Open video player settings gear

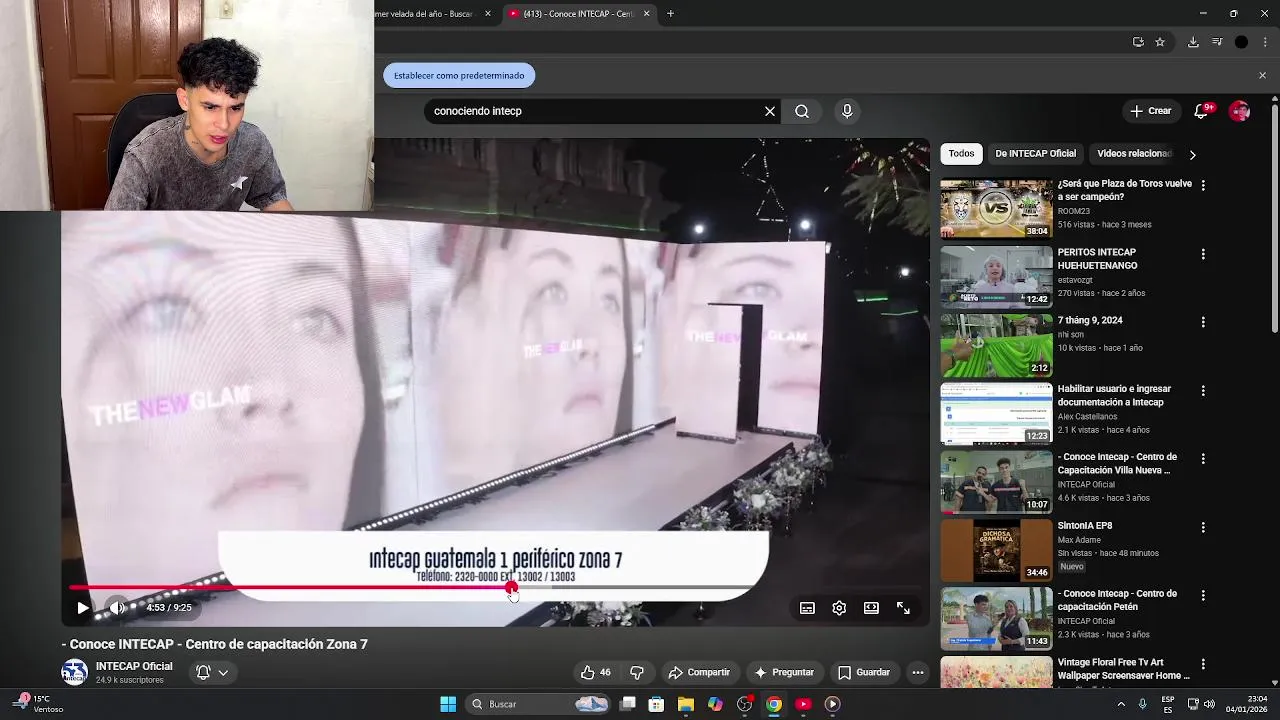tap(839, 608)
